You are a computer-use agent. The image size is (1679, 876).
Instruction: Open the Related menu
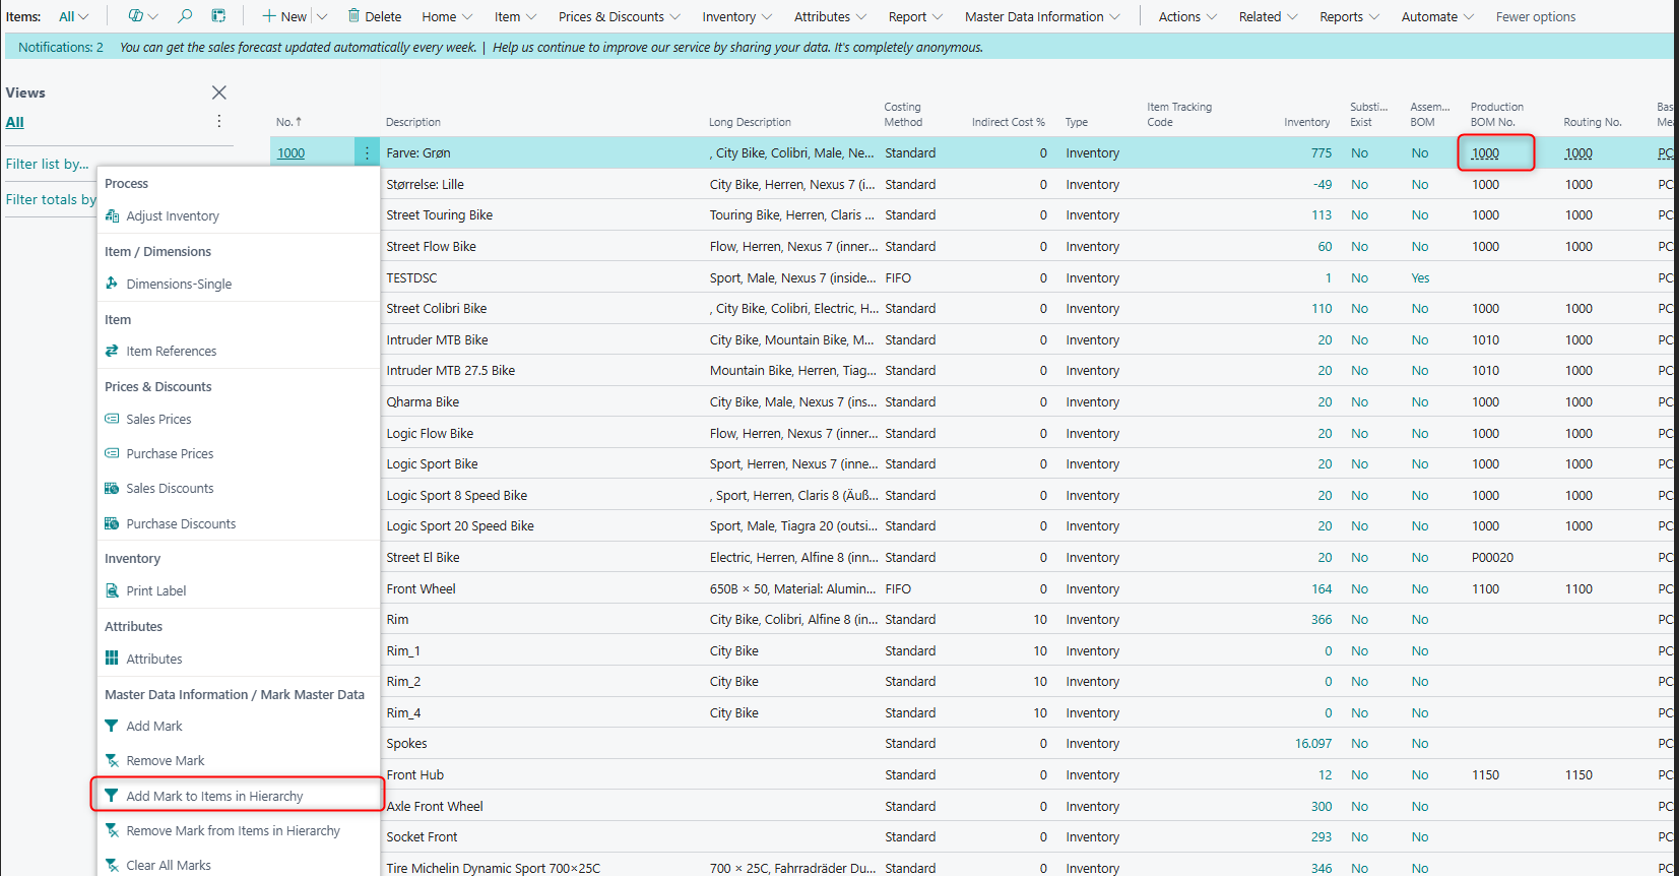pyautogui.click(x=1267, y=17)
